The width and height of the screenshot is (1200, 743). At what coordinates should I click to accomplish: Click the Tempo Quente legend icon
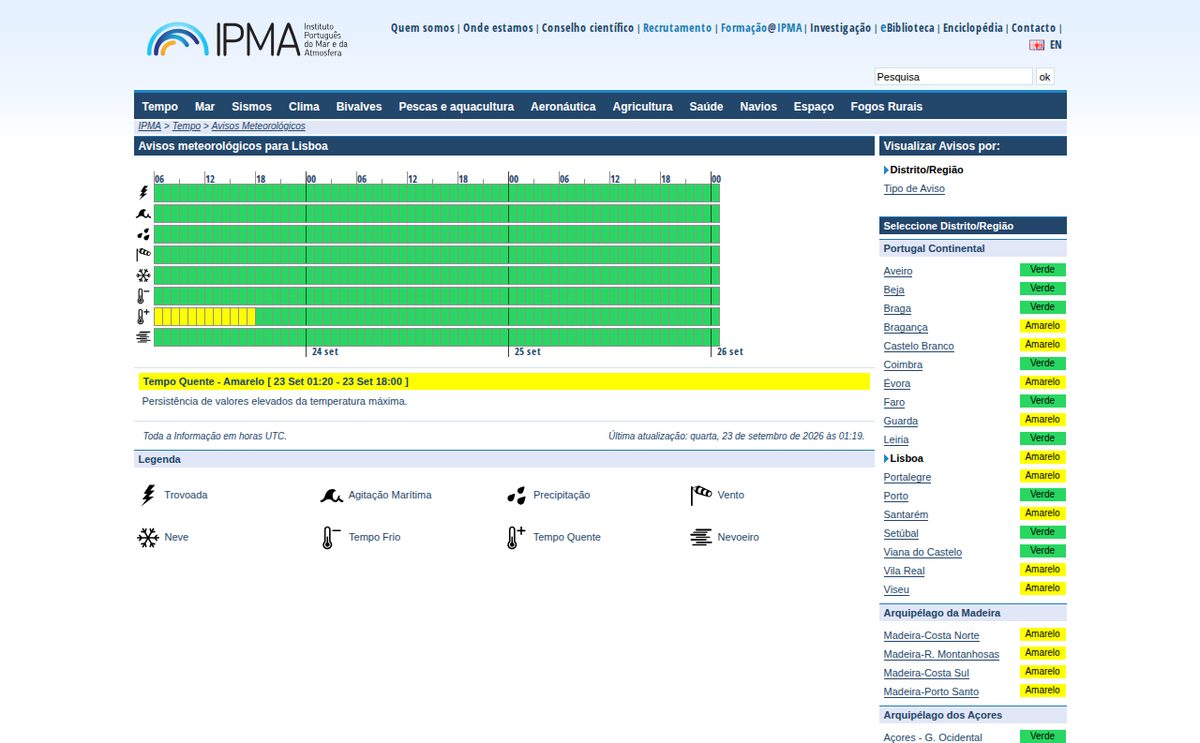click(515, 538)
